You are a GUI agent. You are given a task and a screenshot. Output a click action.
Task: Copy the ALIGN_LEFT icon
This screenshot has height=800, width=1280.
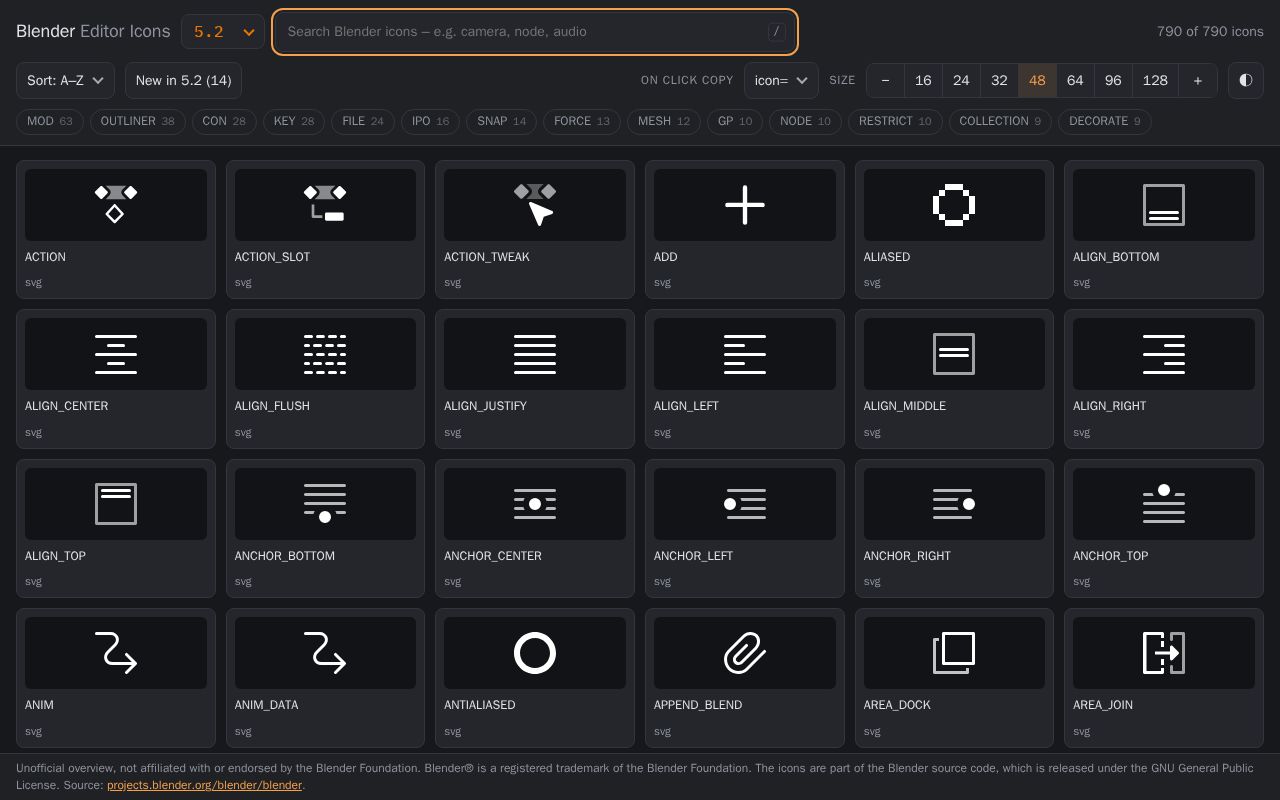[x=745, y=379]
